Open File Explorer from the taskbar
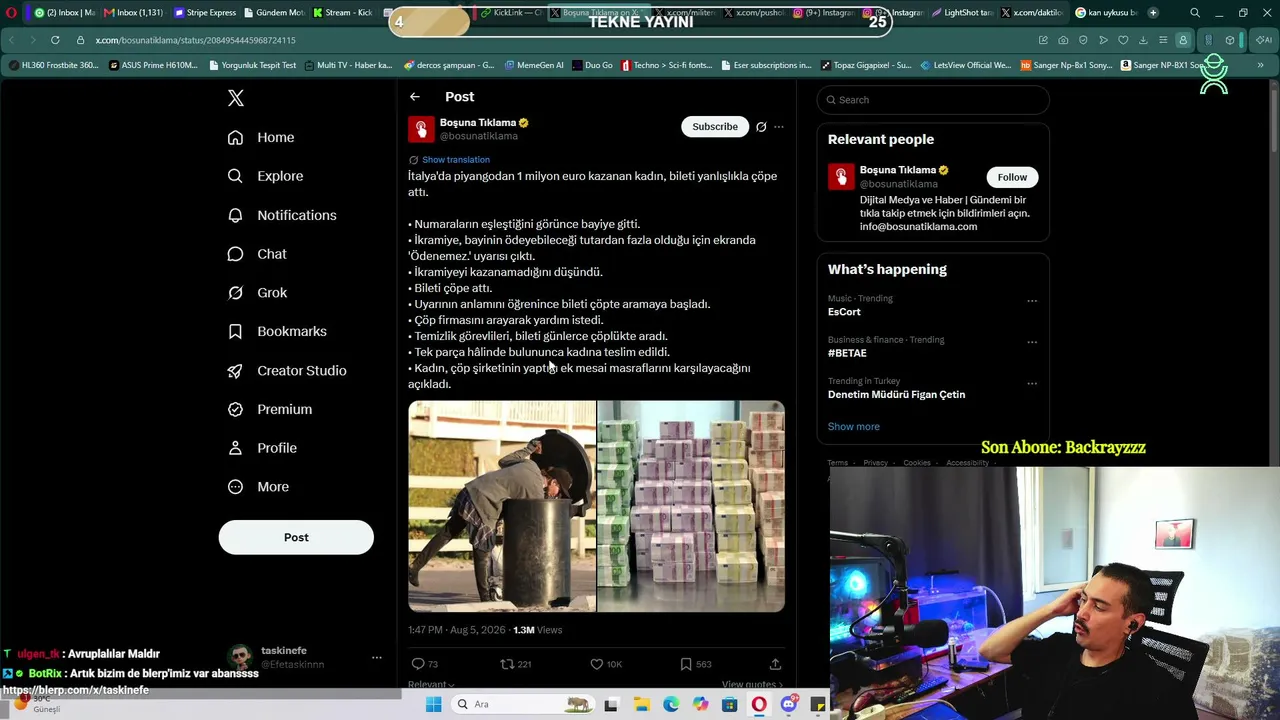 (x=642, y=704)
